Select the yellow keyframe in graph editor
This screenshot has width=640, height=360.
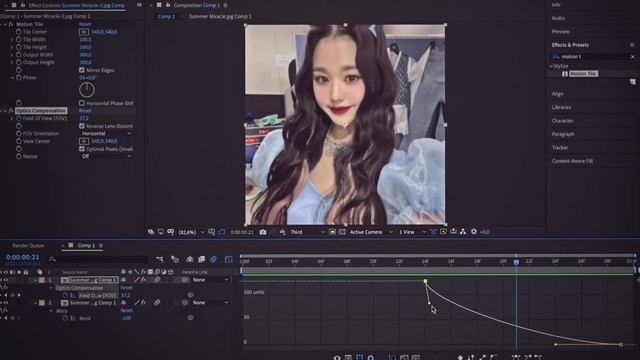tap(425, 281)
